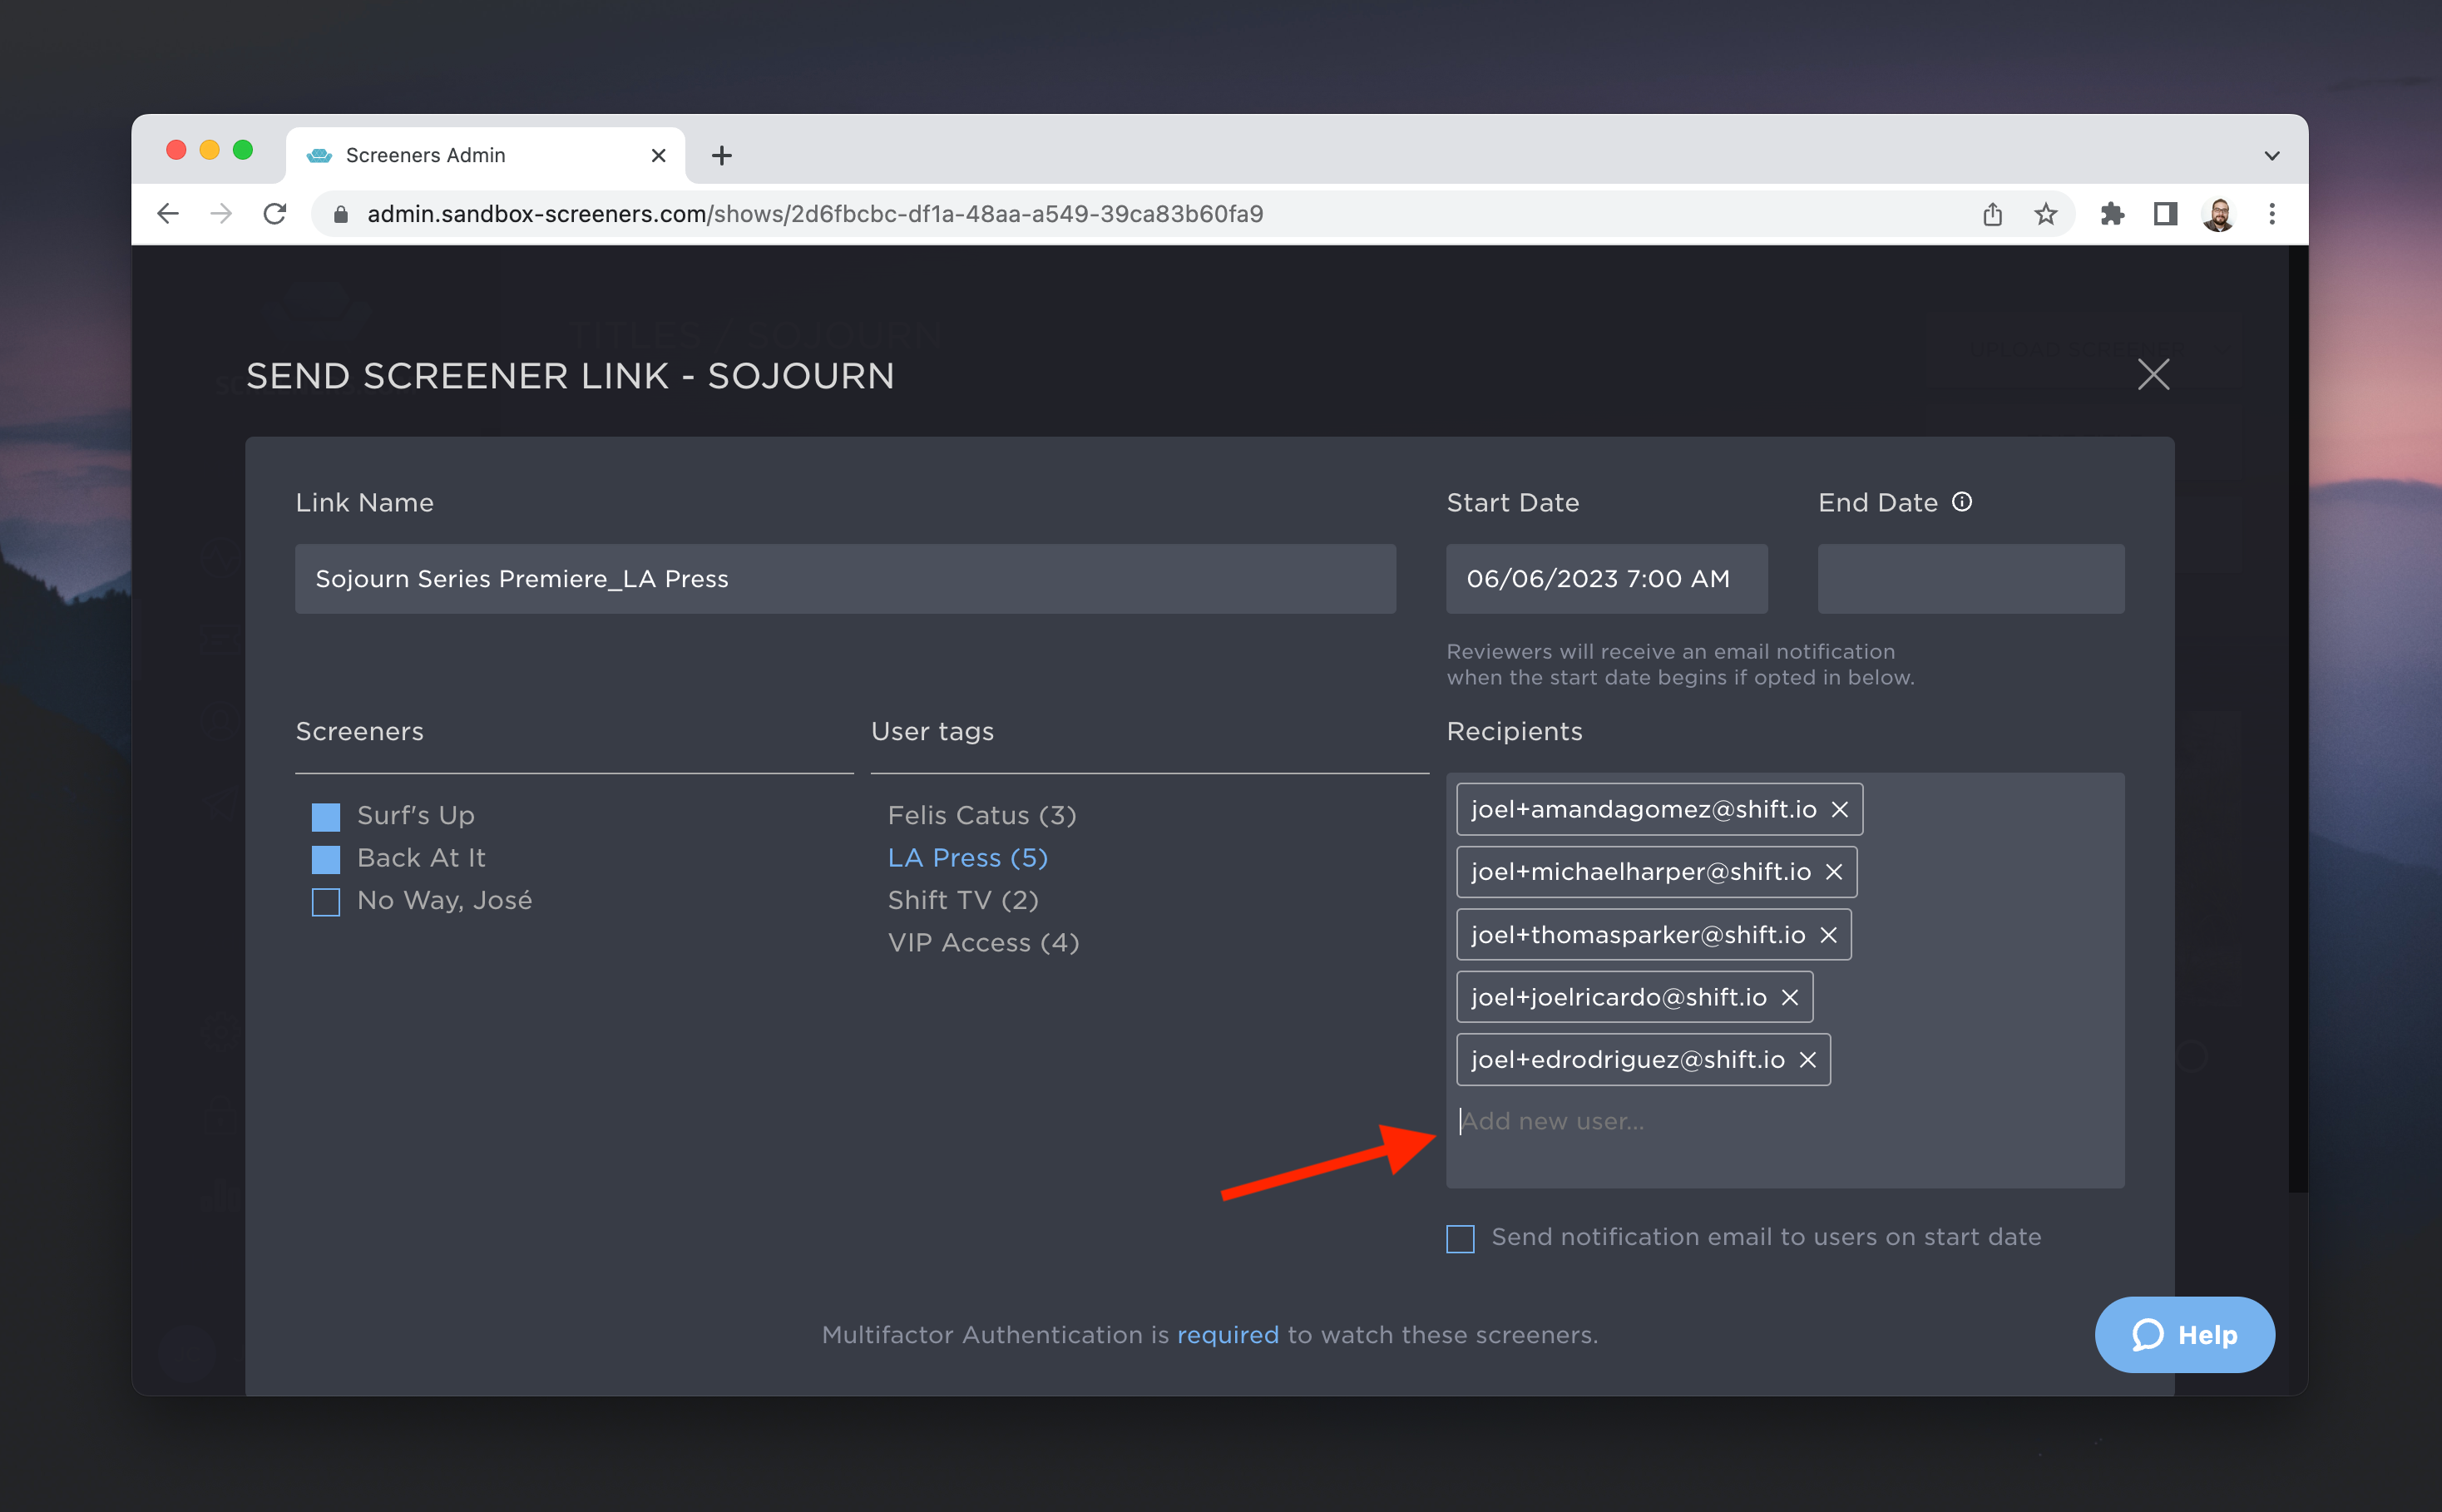Remove joel+amandagomez@shift.io recipient chip

coord(1839,809)
